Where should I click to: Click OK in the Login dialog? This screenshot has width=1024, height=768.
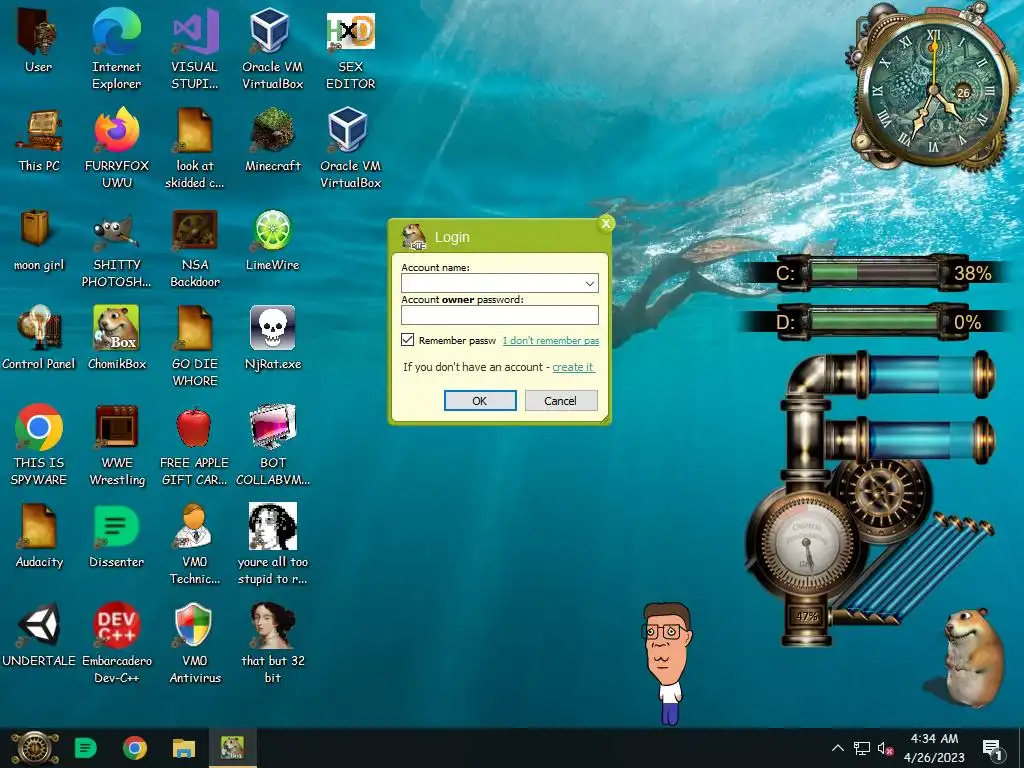tap(480, 400)
